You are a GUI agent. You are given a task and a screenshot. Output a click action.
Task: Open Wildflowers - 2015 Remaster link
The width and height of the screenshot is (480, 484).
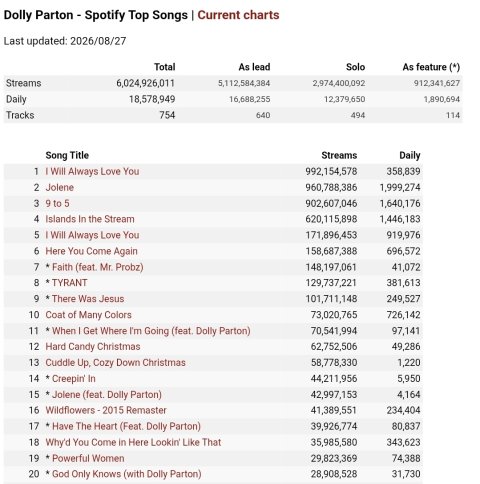(106, 410)
